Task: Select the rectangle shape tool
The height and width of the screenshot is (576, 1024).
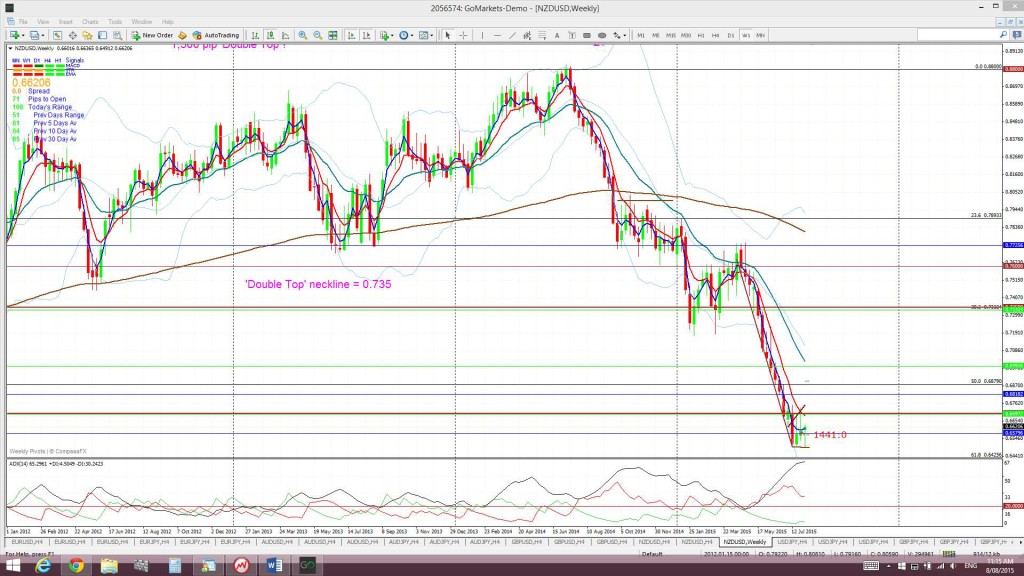Action: click(586, 35)
